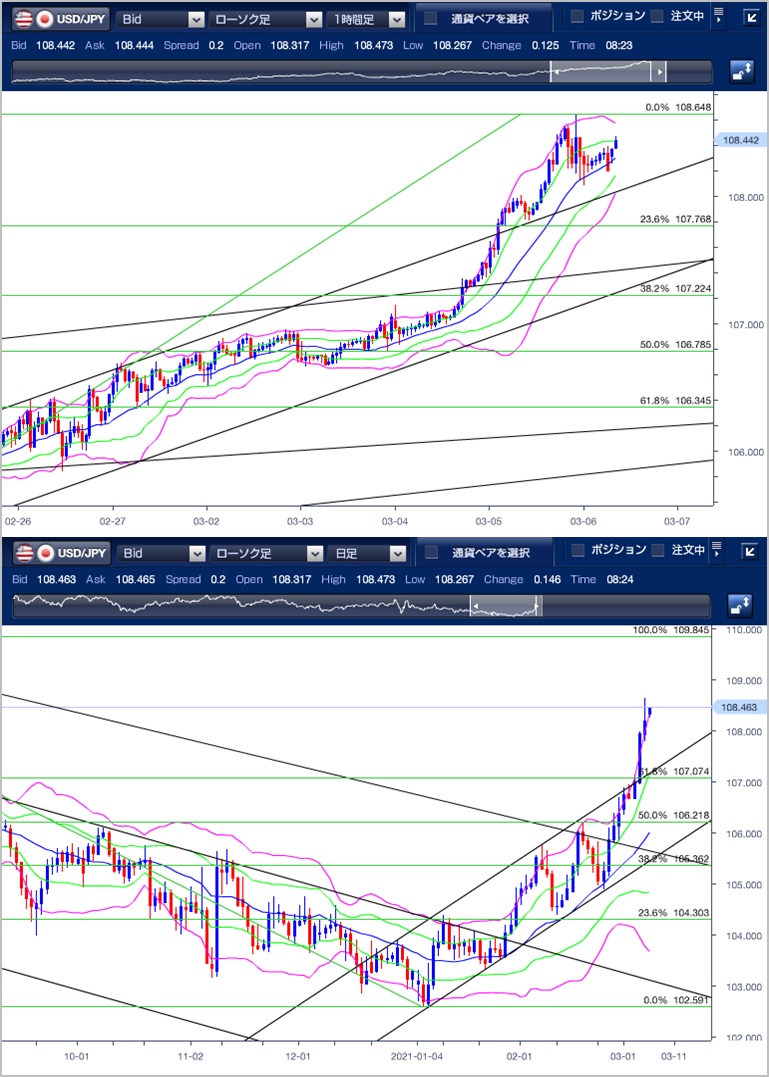769x1077 pixels.
Task: Click the detach window arrow icon in bottom chart
Action: click(x=750, y=552)
